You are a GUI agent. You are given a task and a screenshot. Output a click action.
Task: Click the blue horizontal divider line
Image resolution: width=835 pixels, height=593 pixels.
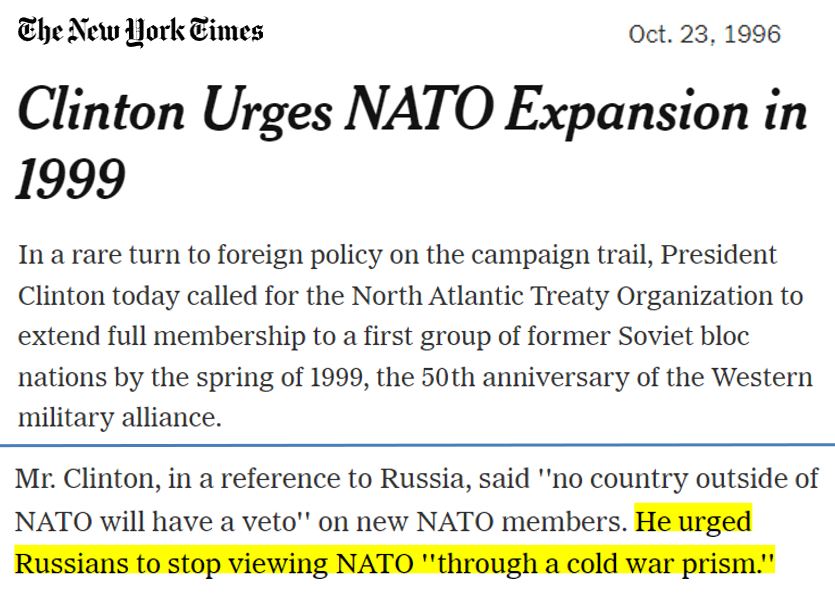[x=418, y=444]
